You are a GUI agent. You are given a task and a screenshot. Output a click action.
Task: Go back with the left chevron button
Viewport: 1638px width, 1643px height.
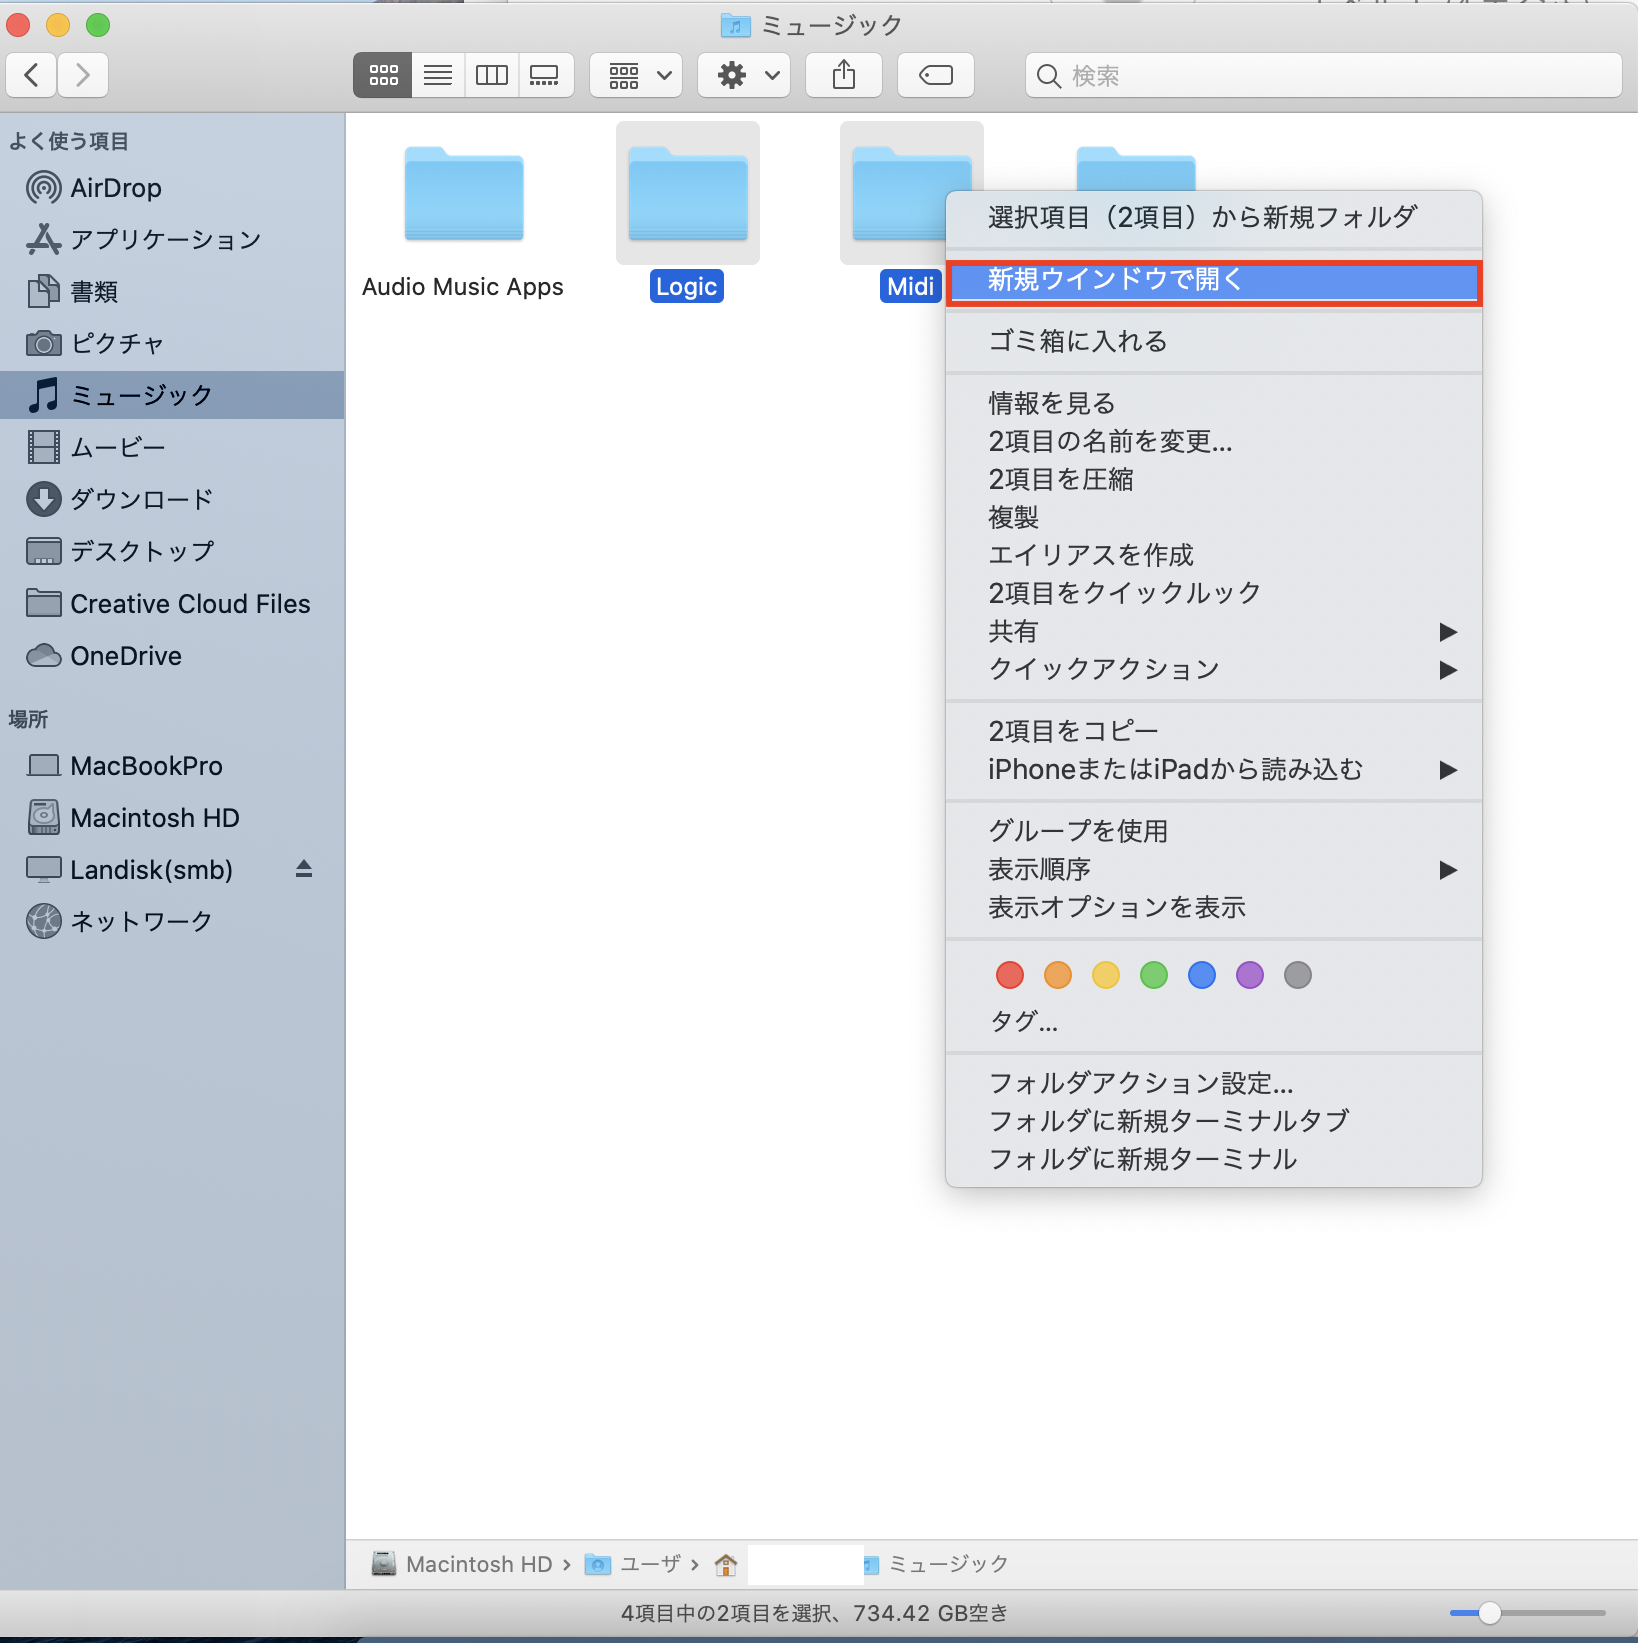tap(32, 75)
